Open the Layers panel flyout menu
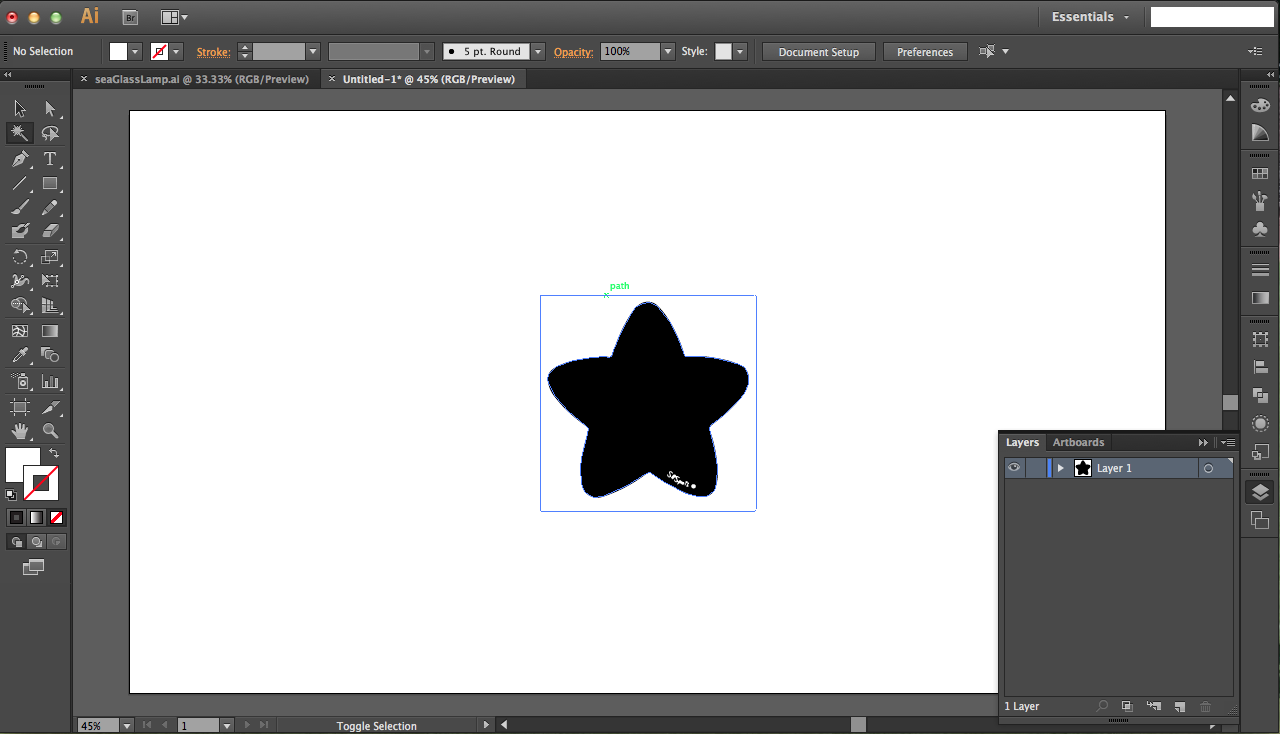The image size is (1280, 734). click(x=1227, y=442)
